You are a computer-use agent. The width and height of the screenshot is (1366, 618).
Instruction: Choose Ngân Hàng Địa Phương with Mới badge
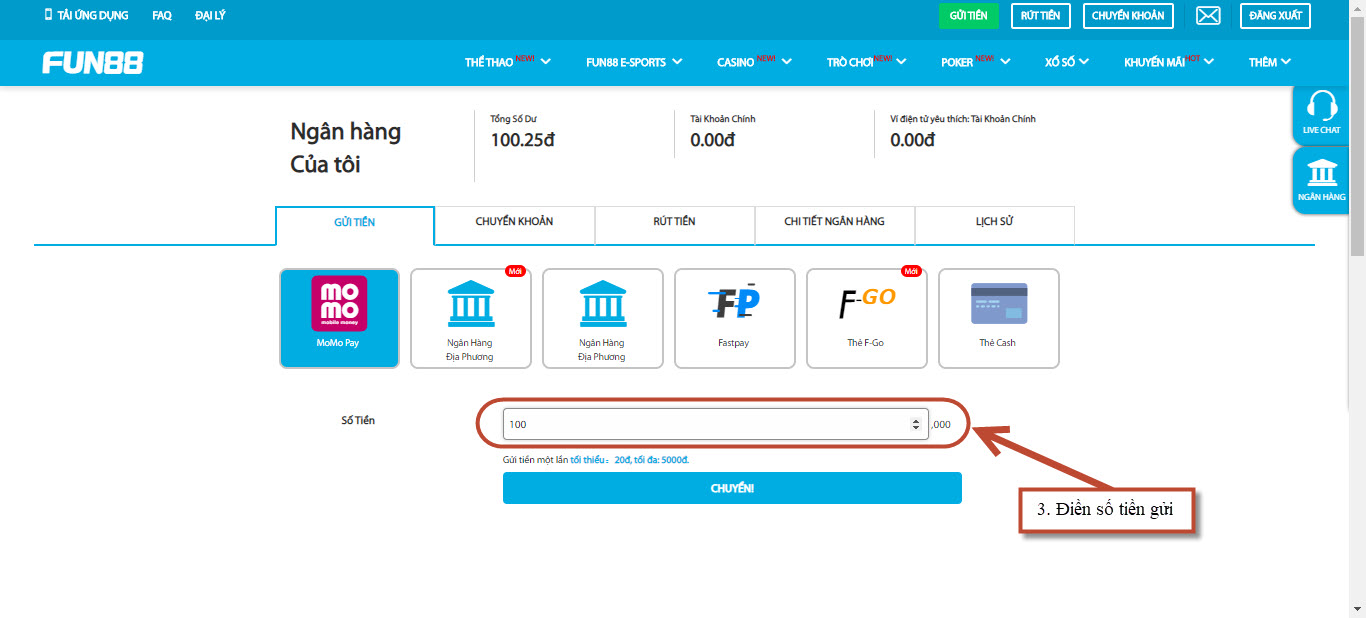tap(470, 318)
